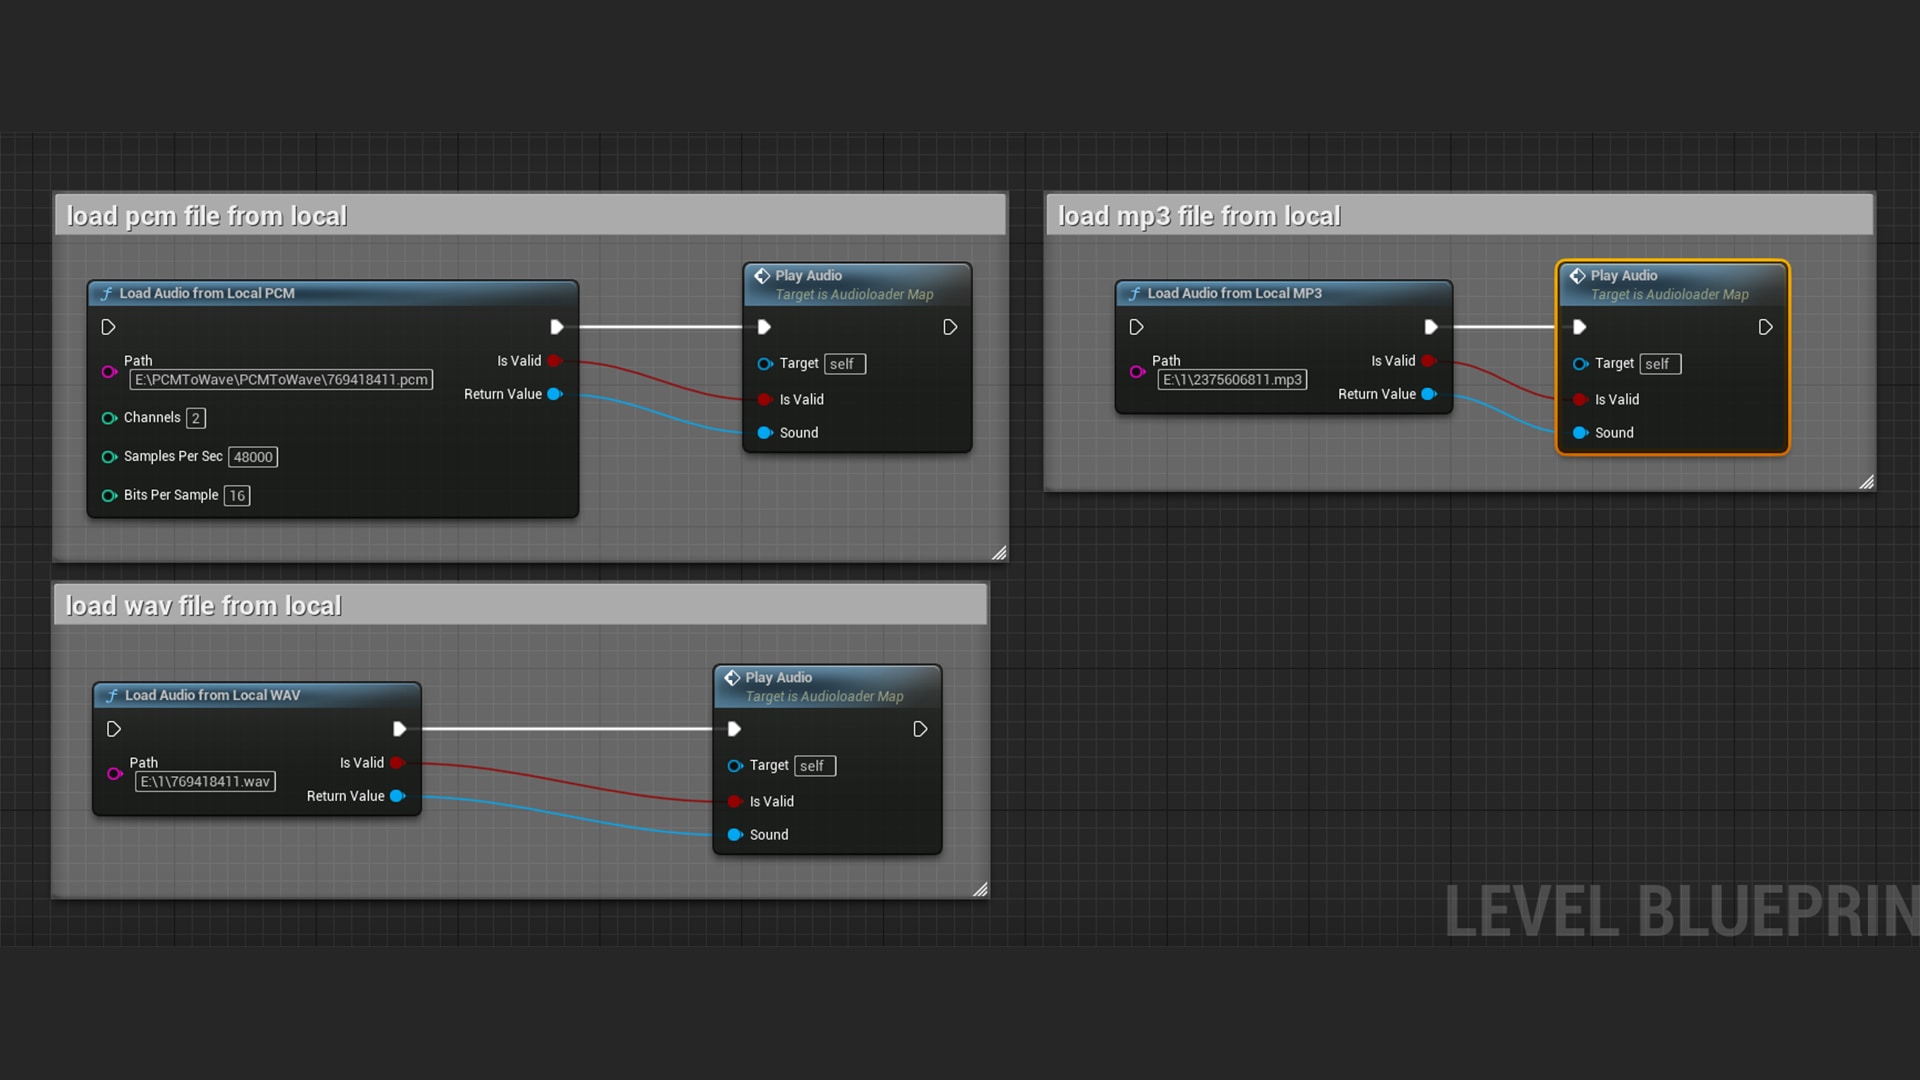Expand the load pcm file from local comment box
Image resolution: width=1920 pixels, height=1080 pixels.
tap(1000, 553)
